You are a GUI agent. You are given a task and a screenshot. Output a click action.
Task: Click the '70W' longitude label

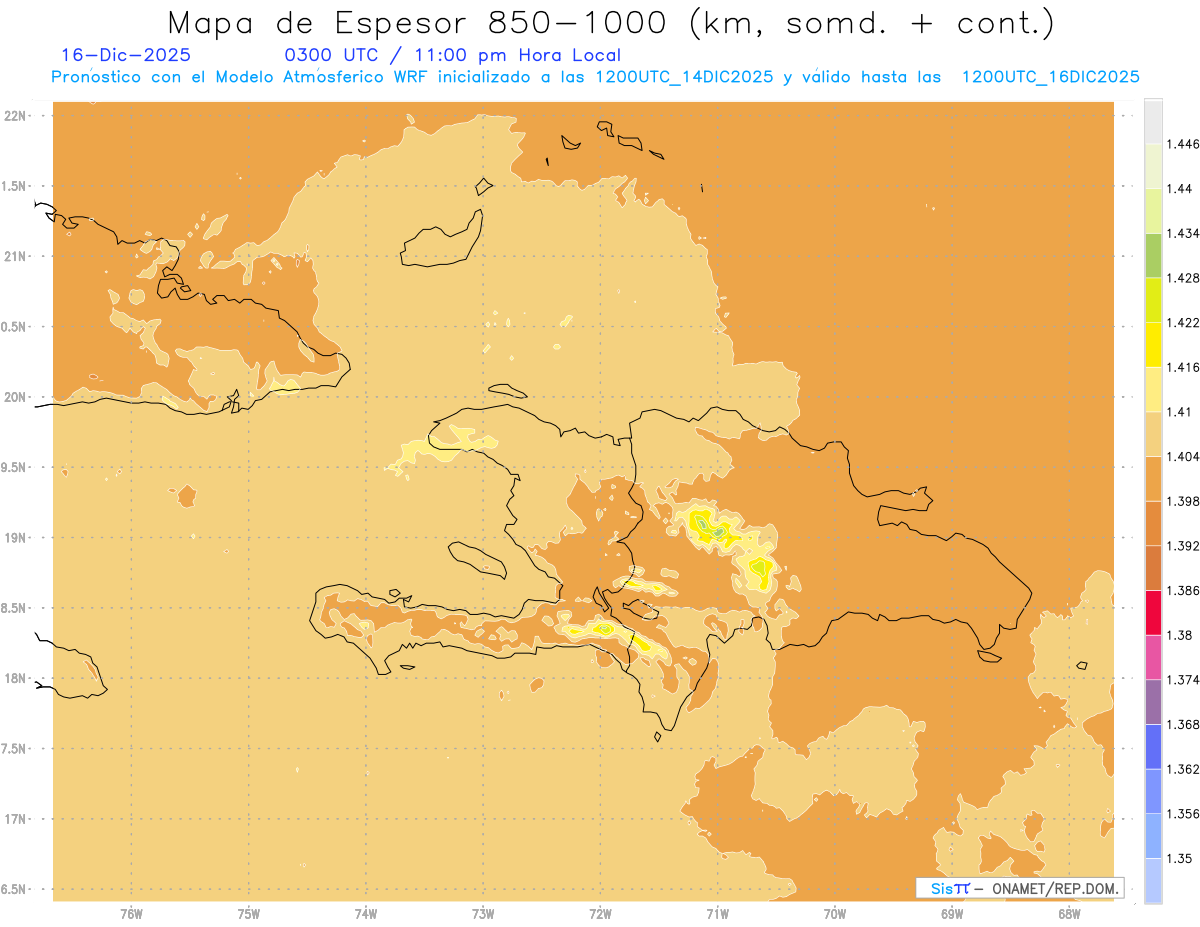[x=835, y=913]
